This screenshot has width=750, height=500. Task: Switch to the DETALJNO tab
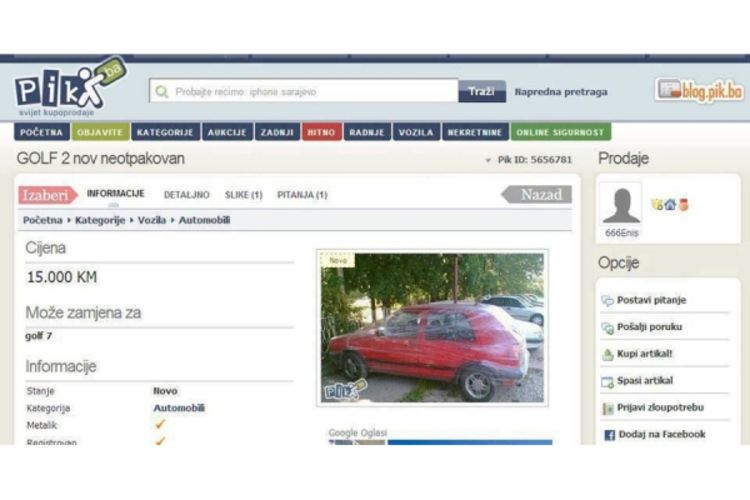[x=187, y=195]
